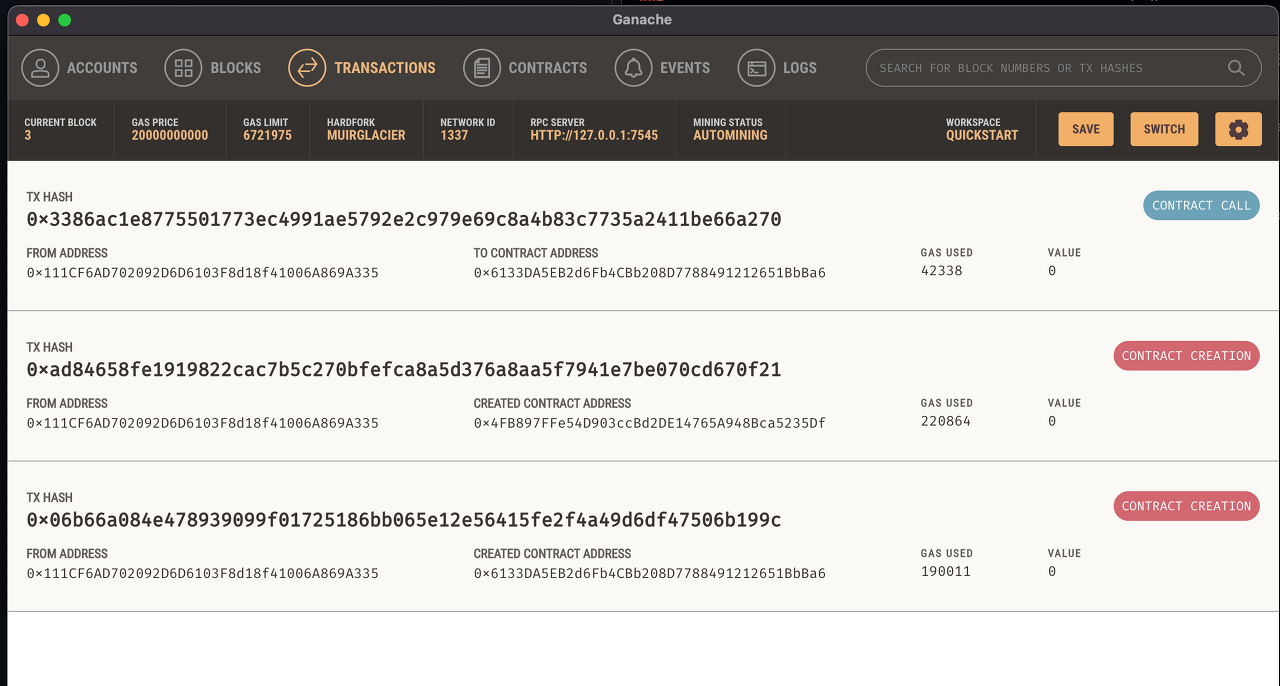This screenshot has width=1280, height=686.
Task: Click from address in tx 0x06b66a08
Action: pyautogui.click(x=203, y=573)
